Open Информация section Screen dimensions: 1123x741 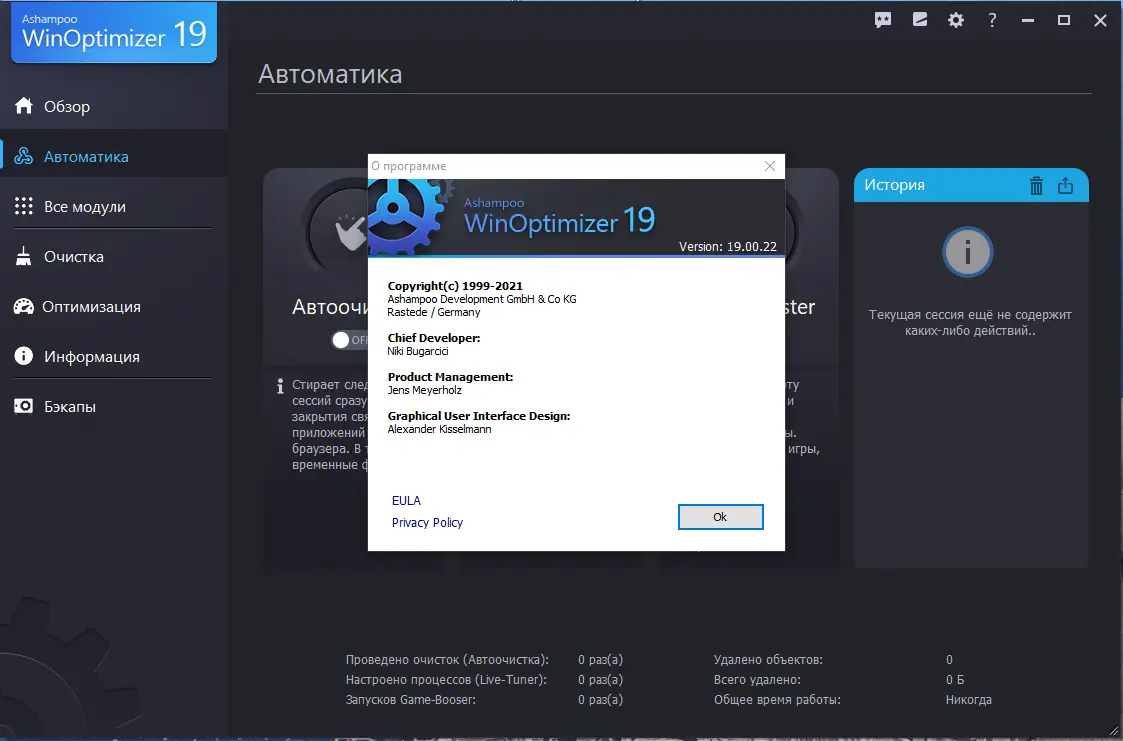click(115, 357)
